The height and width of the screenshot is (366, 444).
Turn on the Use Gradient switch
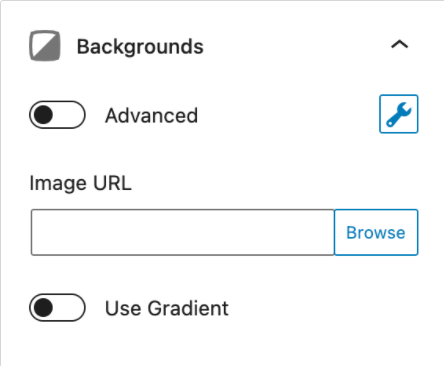tap(57, 307)
